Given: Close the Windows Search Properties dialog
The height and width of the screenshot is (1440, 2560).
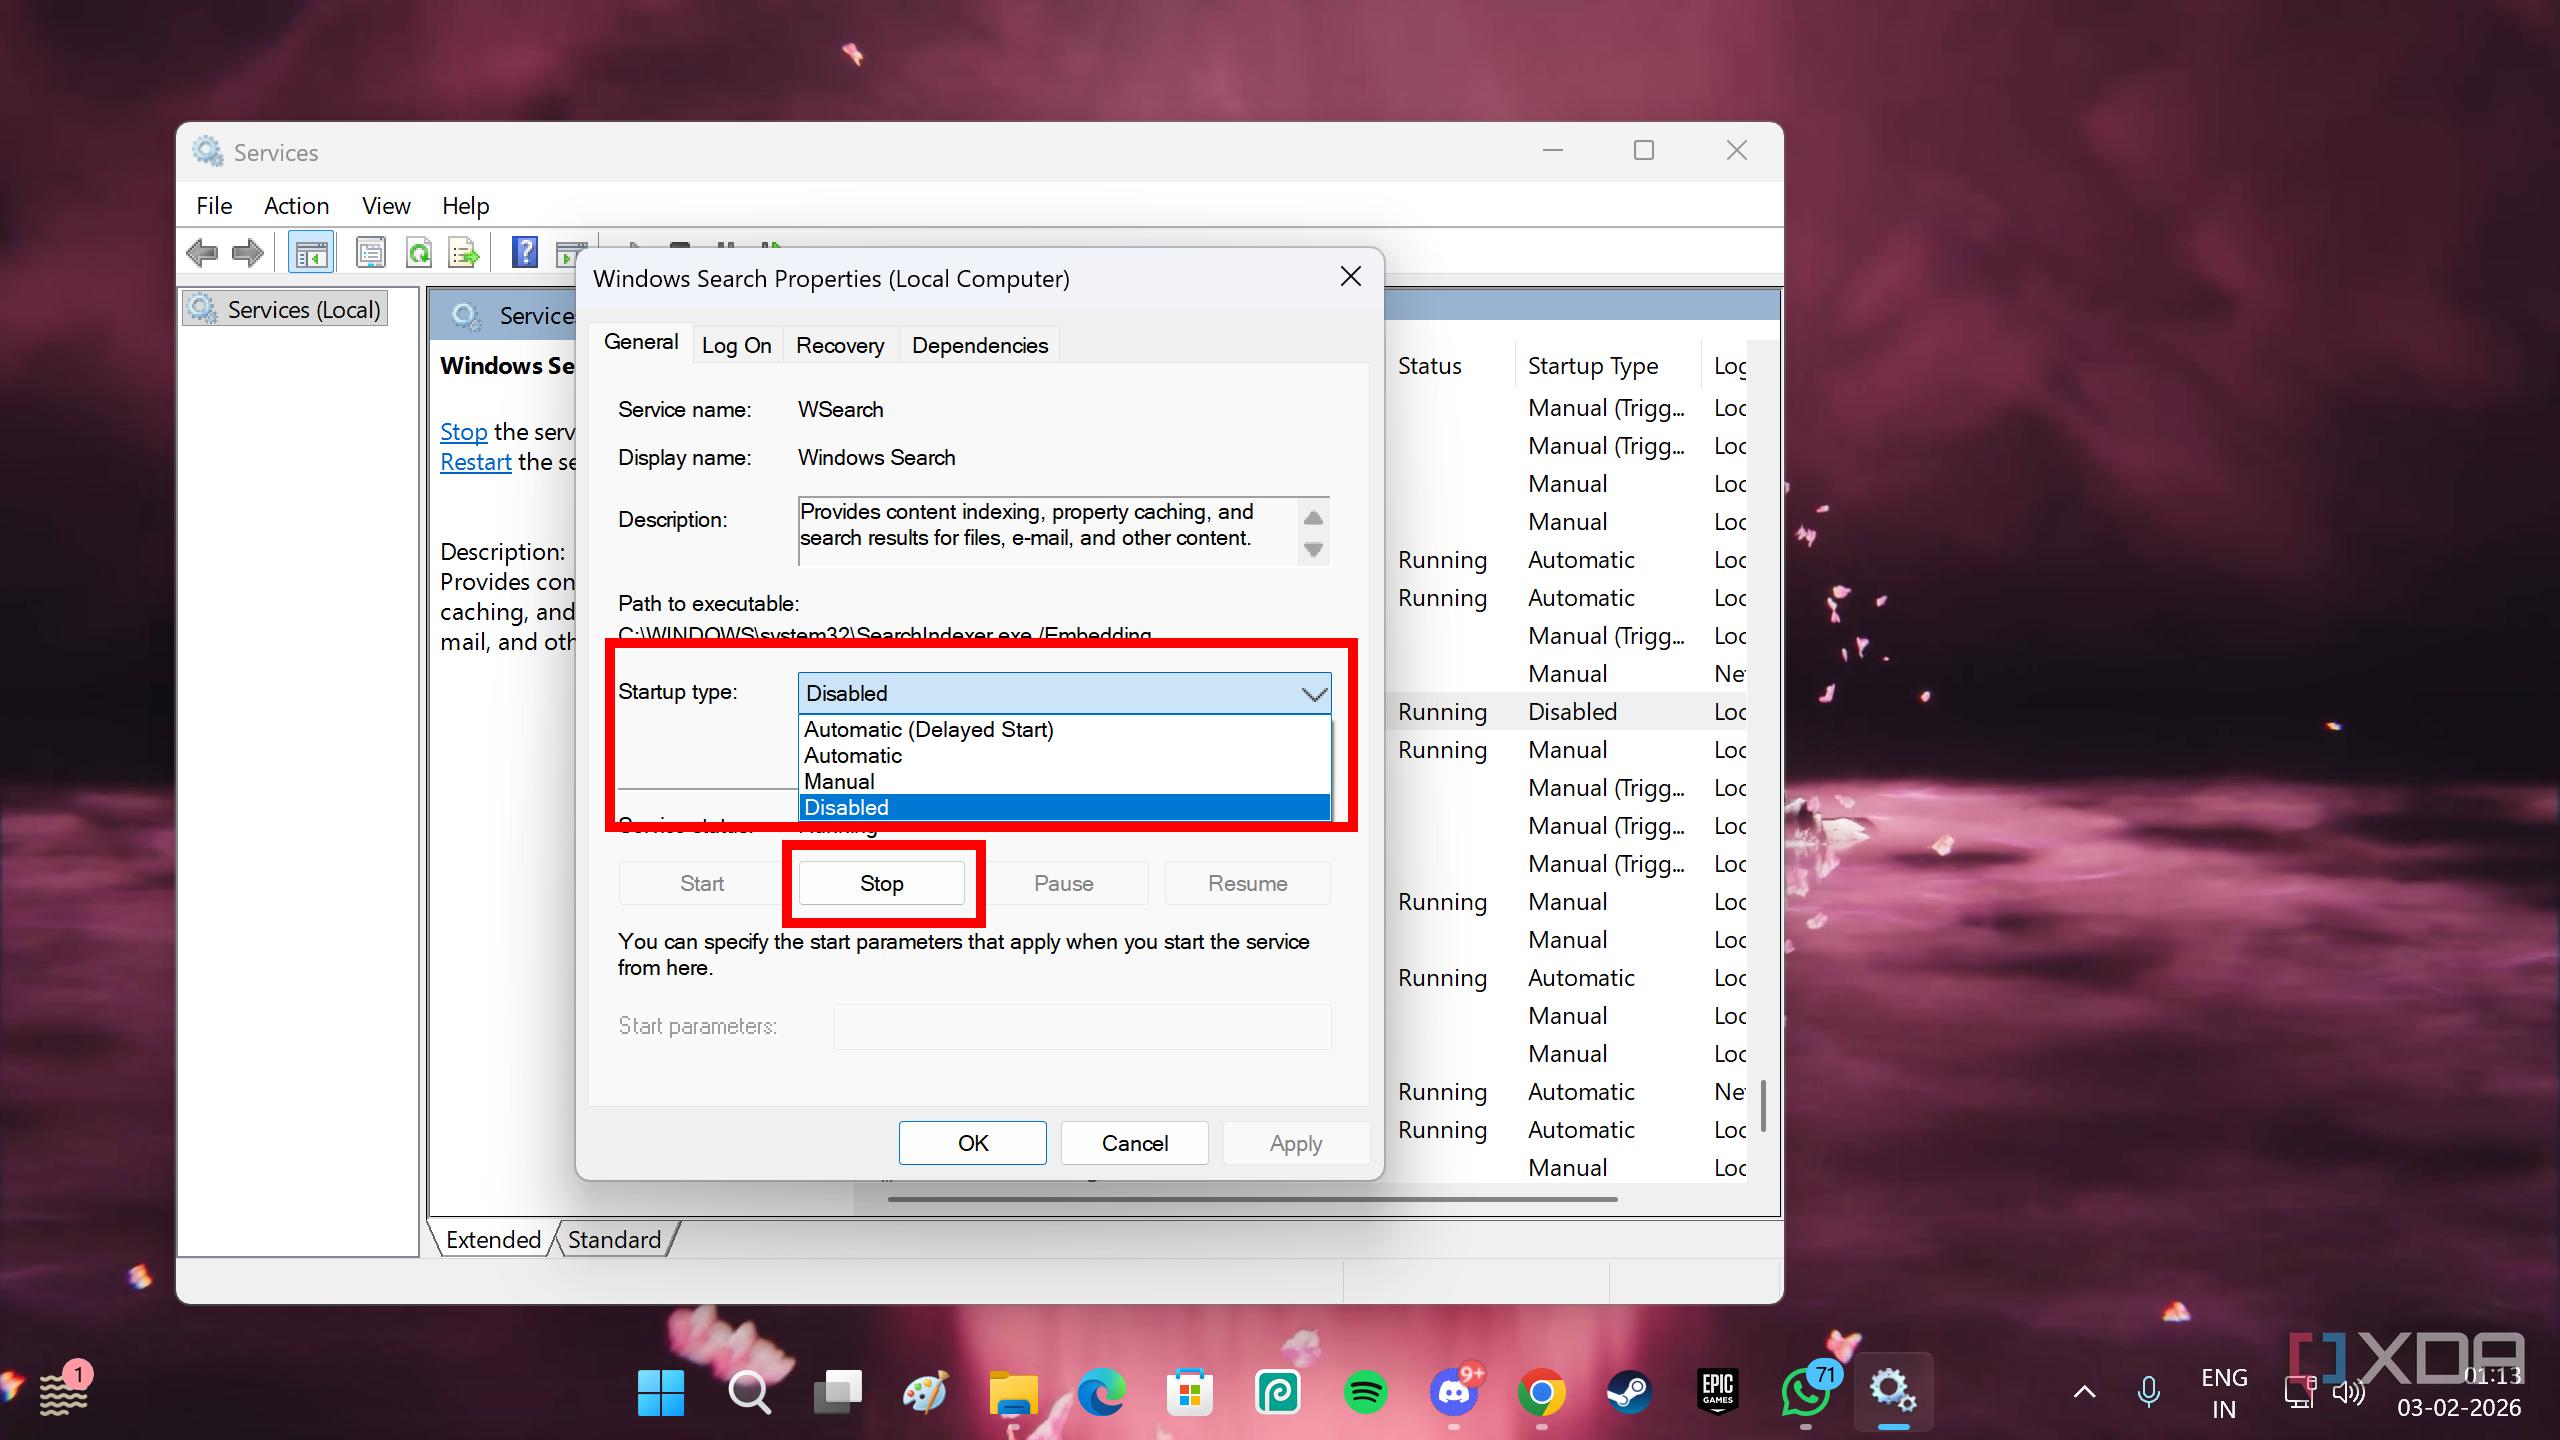Looking at the screenshot, I should (1350, 277).
